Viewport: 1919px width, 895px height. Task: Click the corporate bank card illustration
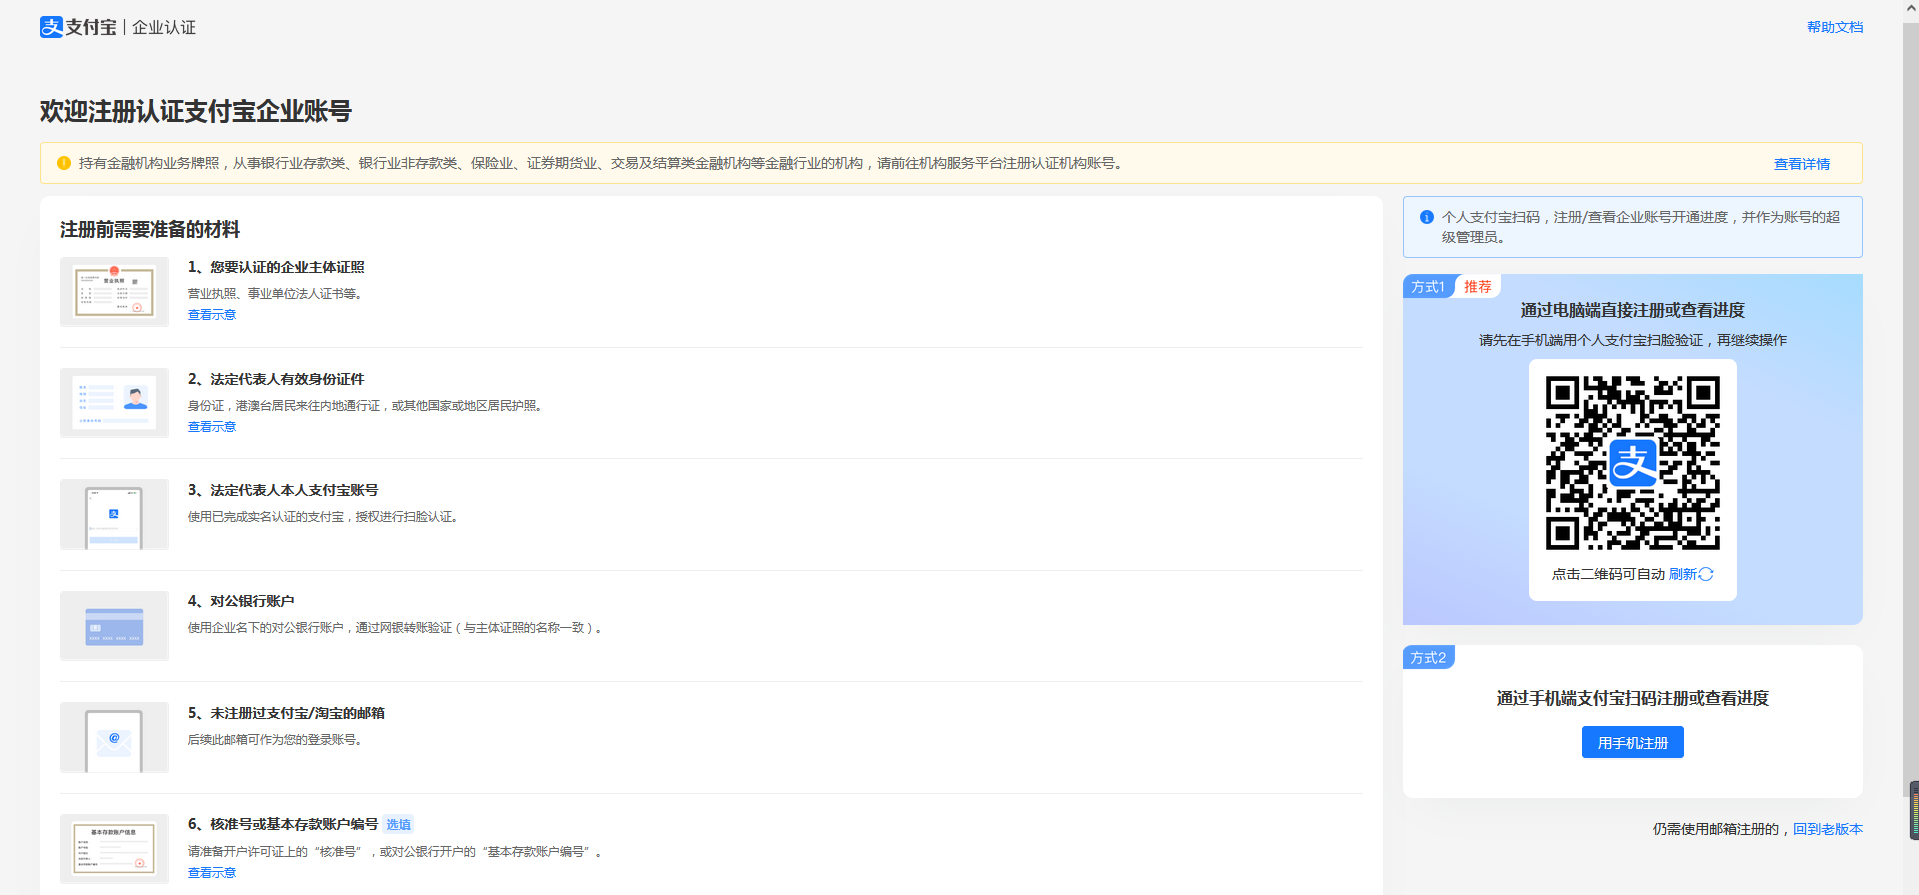point(114,626)
